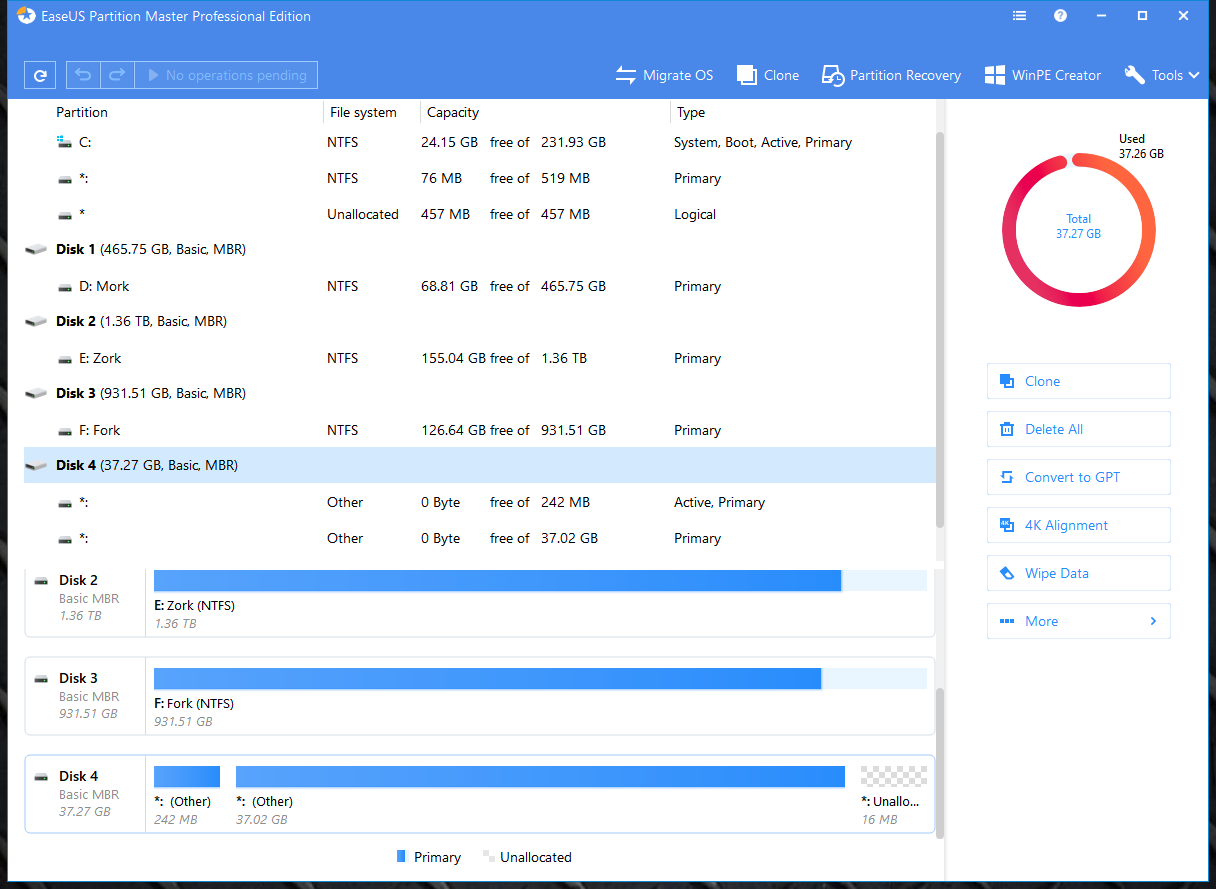Expand the Tools dropdown menu
Viewport: 1216px width, 889px height.
coord(1162,75)
